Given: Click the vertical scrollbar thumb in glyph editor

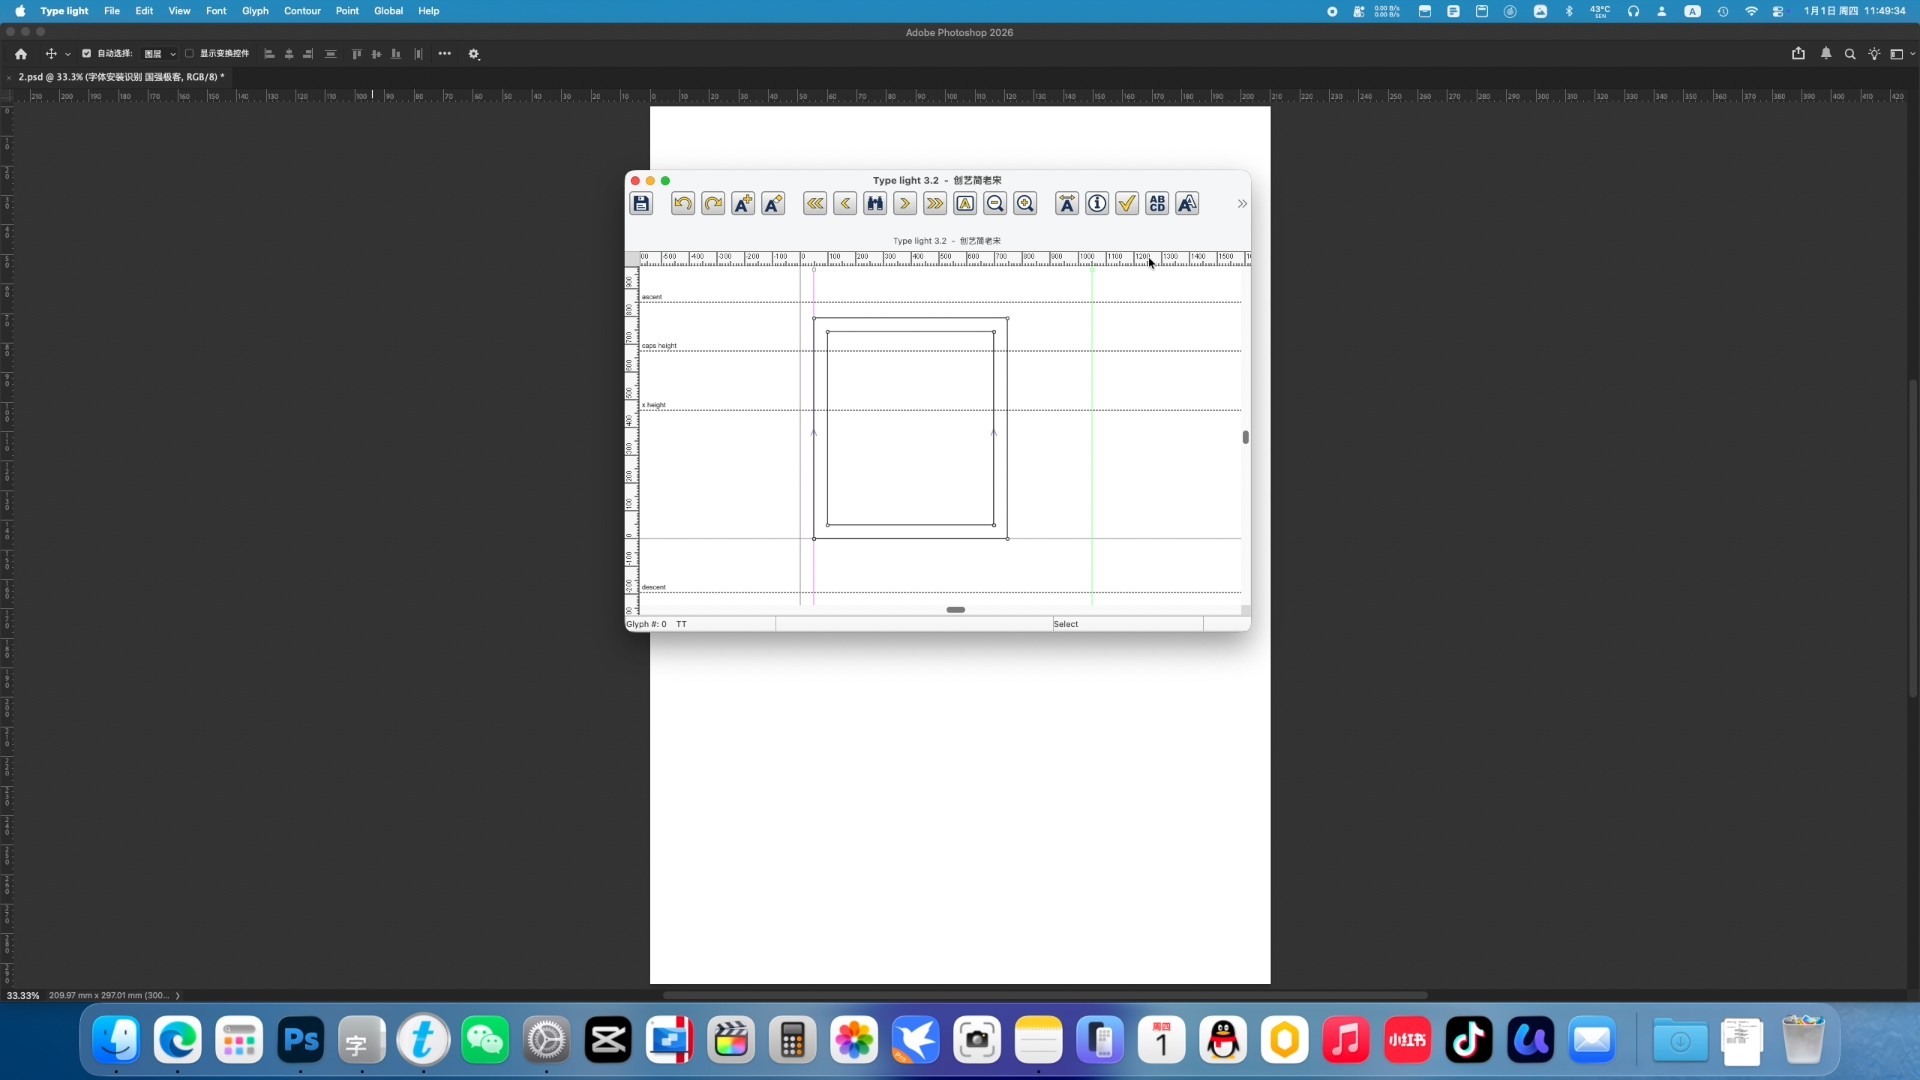Looking at the screenshot, I should tap(1245, 437).
